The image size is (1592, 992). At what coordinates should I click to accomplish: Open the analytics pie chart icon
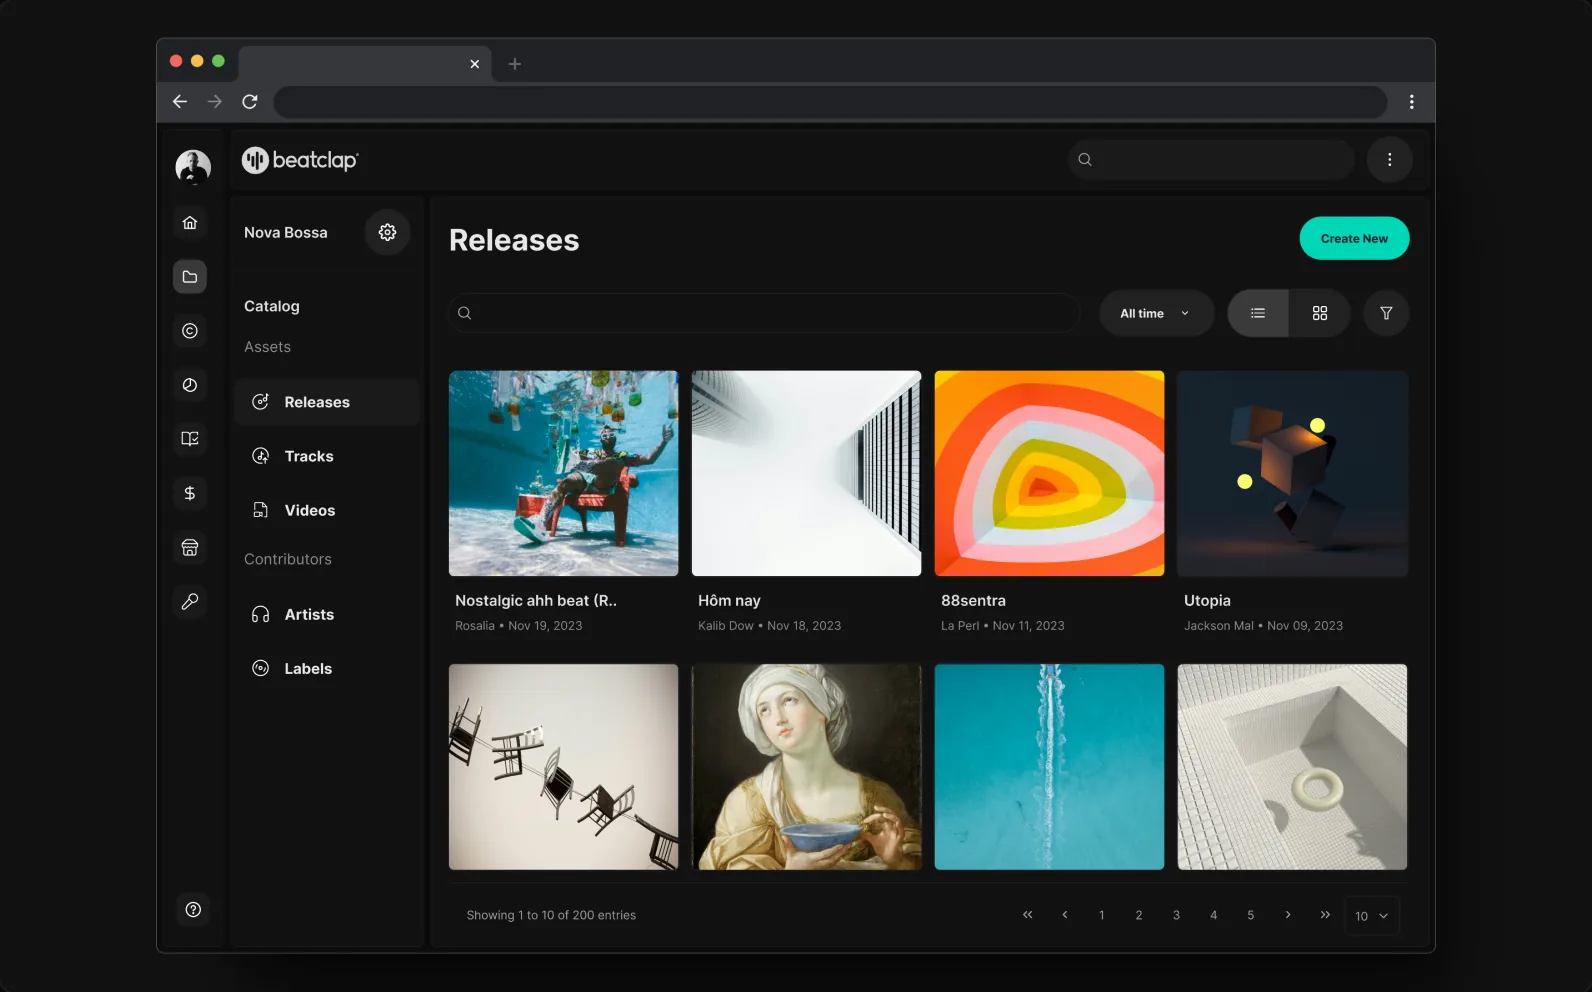tap(190, 385)
